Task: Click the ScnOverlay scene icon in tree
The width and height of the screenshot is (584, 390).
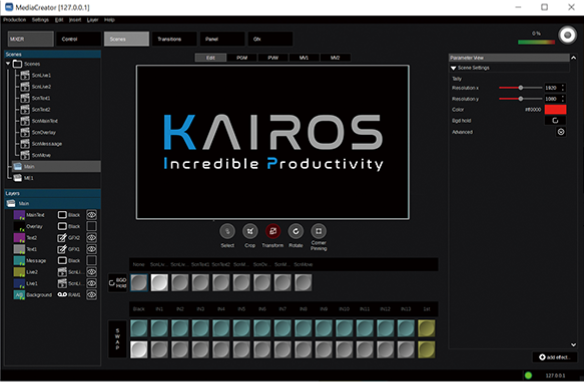Action: 25,132
